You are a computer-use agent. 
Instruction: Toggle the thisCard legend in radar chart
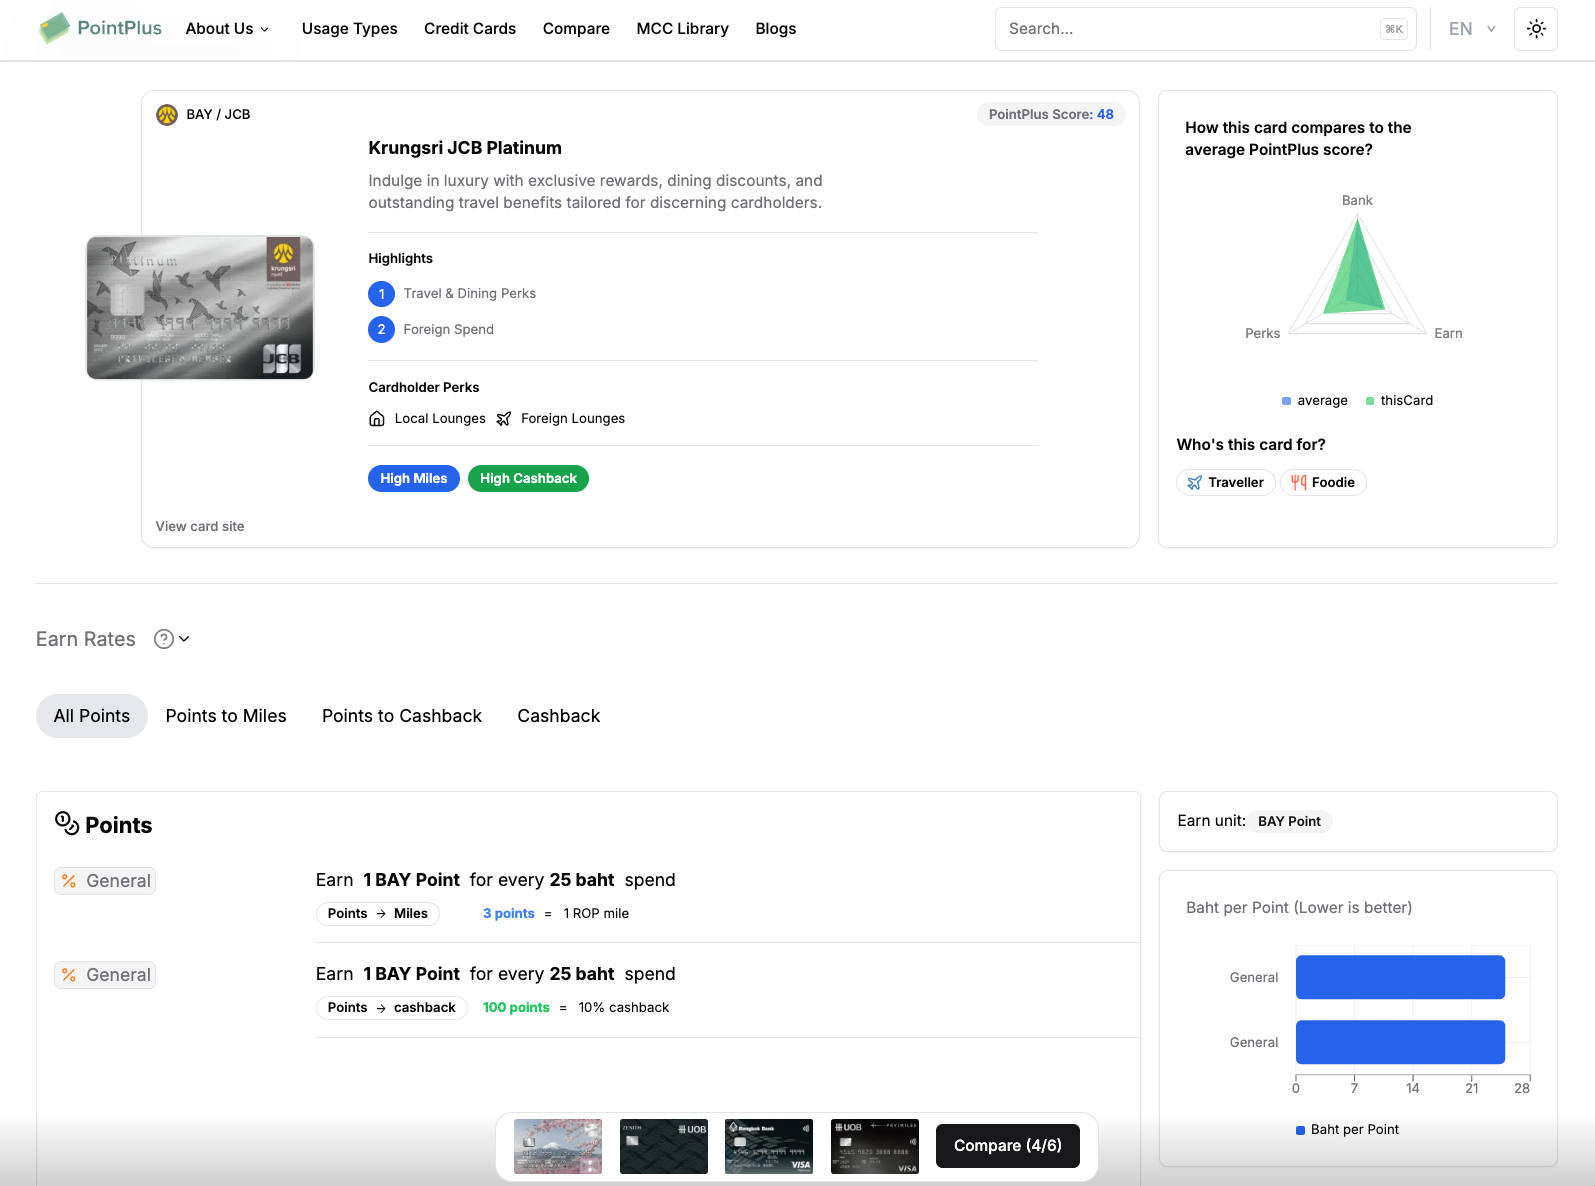pyautogui.click(x=1400, y=401)
